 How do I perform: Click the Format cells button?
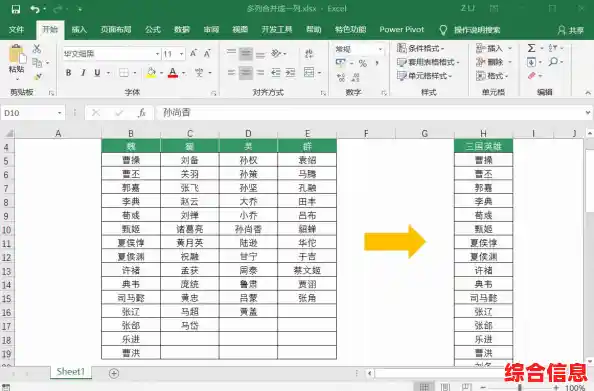point(492,76)
